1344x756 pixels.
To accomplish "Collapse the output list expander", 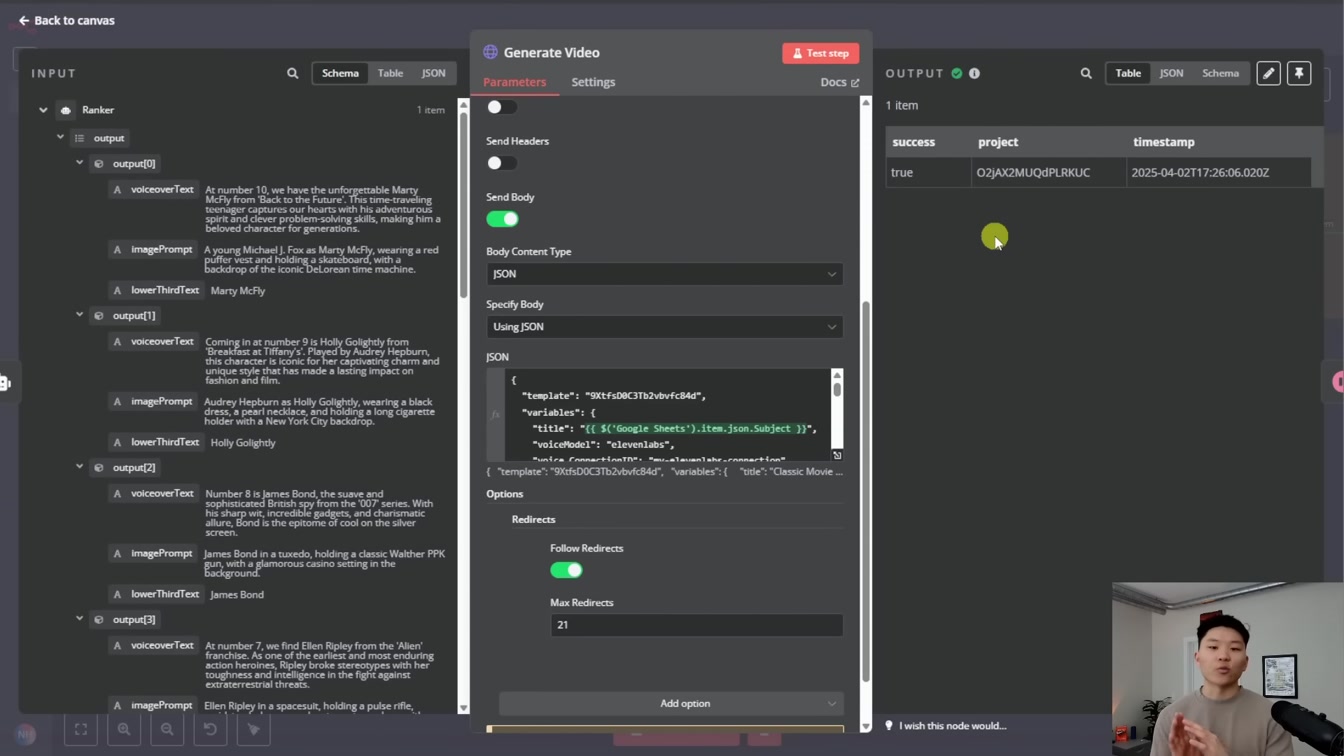I will pyautogui.click(x=61, y=138).
